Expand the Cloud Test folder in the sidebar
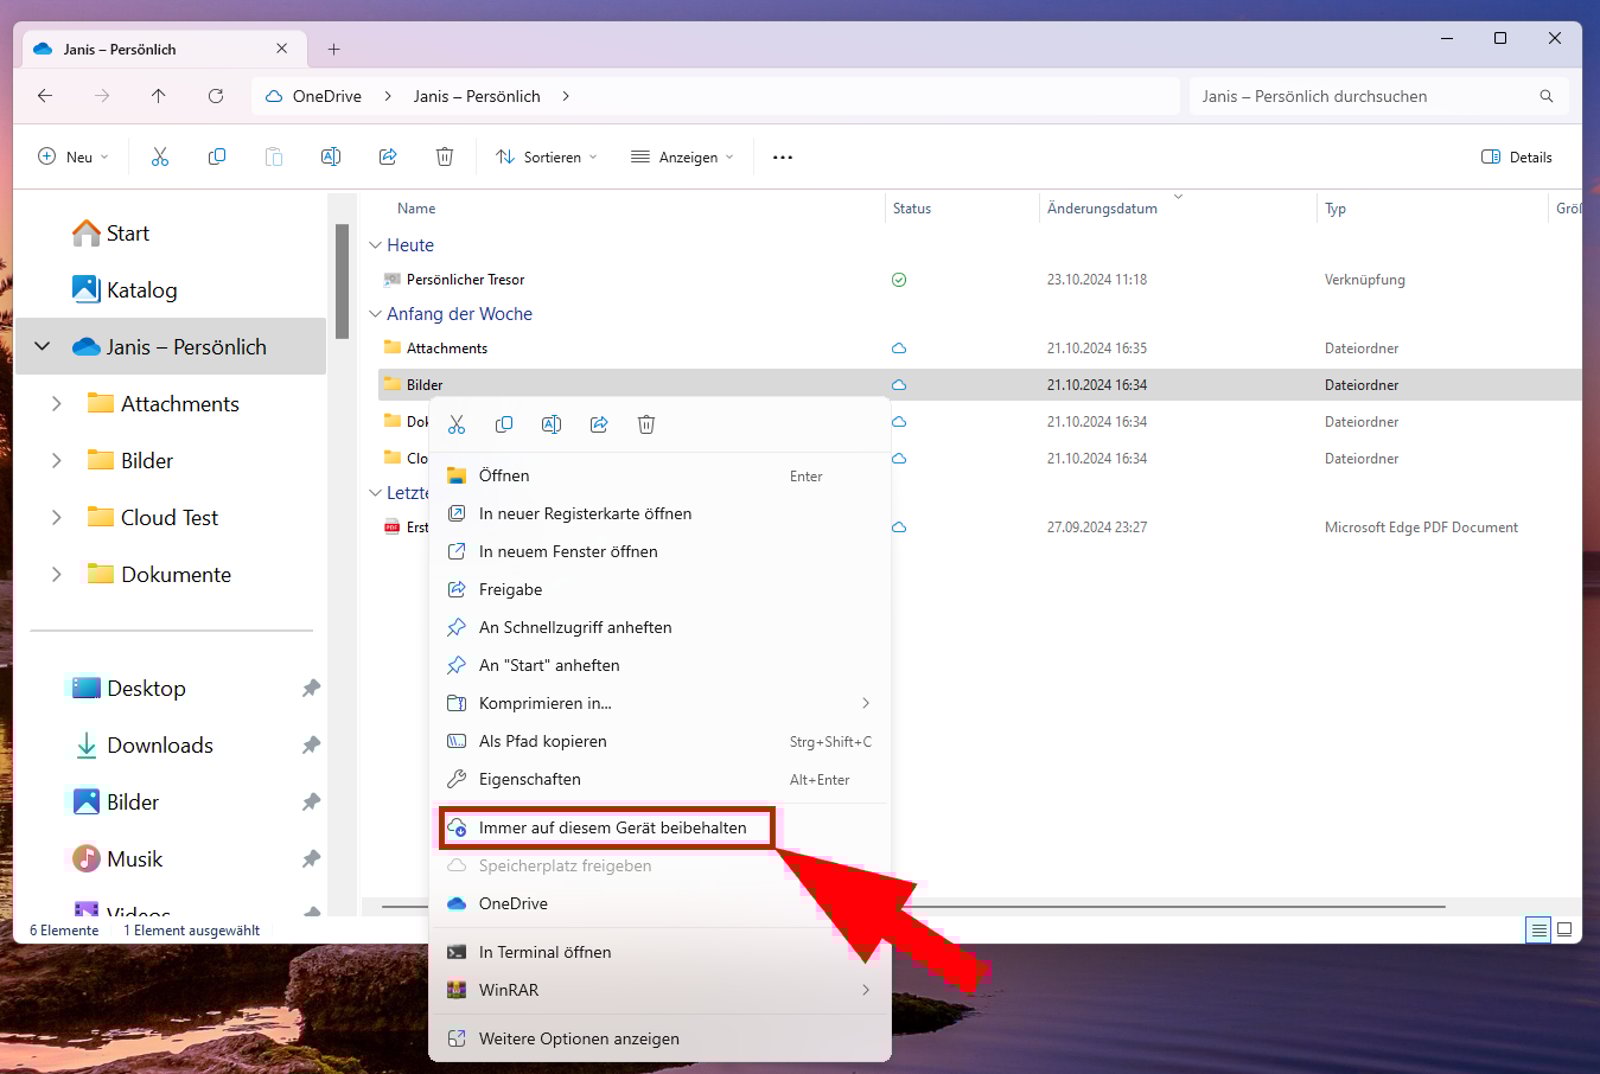 coord(57,517)
